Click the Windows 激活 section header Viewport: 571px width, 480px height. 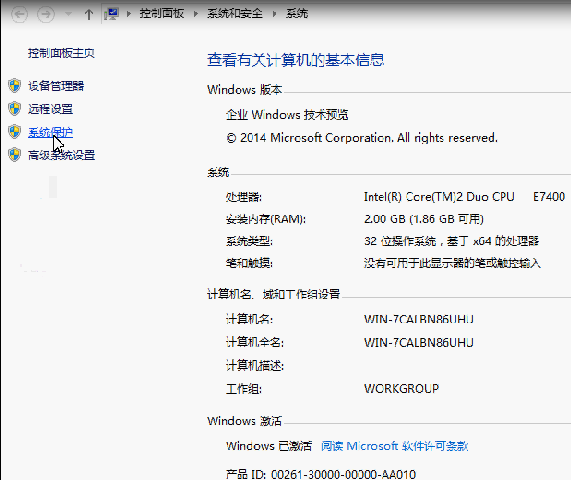pos(244,421)
